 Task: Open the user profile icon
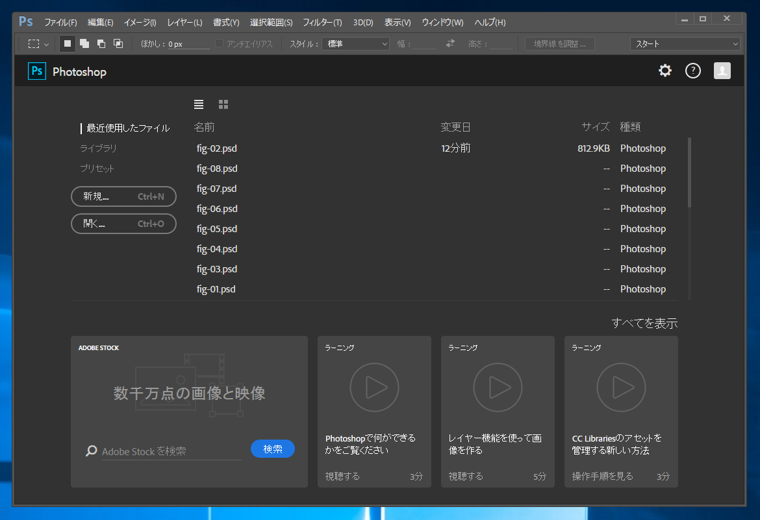722,71
